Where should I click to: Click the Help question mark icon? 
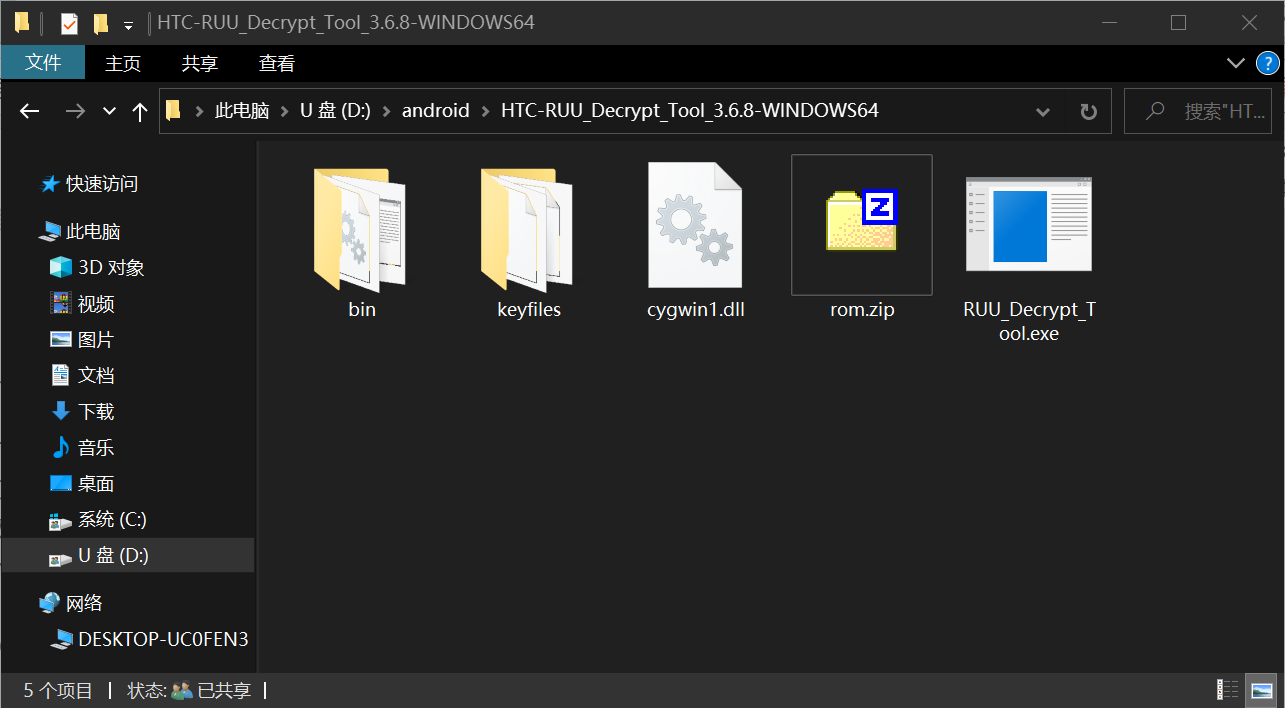coord(1266,64)
